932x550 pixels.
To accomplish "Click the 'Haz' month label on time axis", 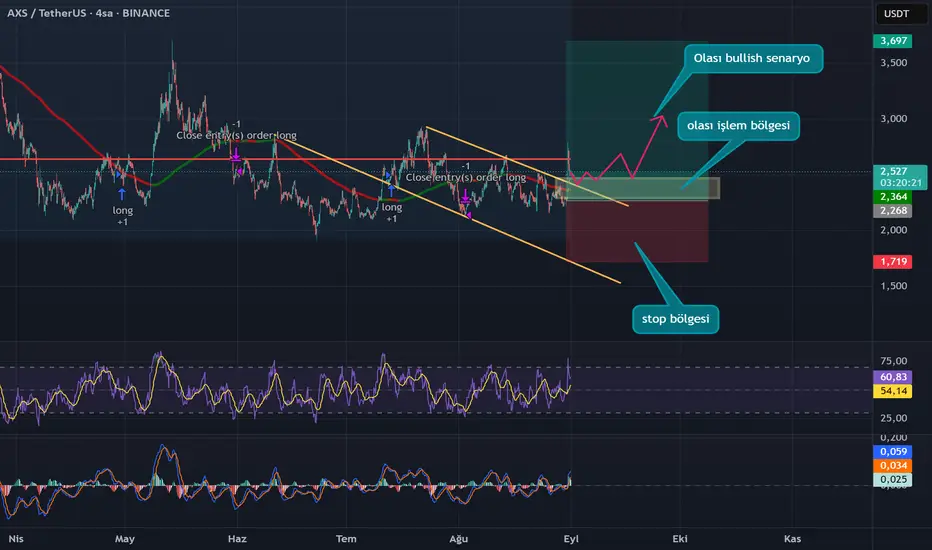I will click(237, 539).
